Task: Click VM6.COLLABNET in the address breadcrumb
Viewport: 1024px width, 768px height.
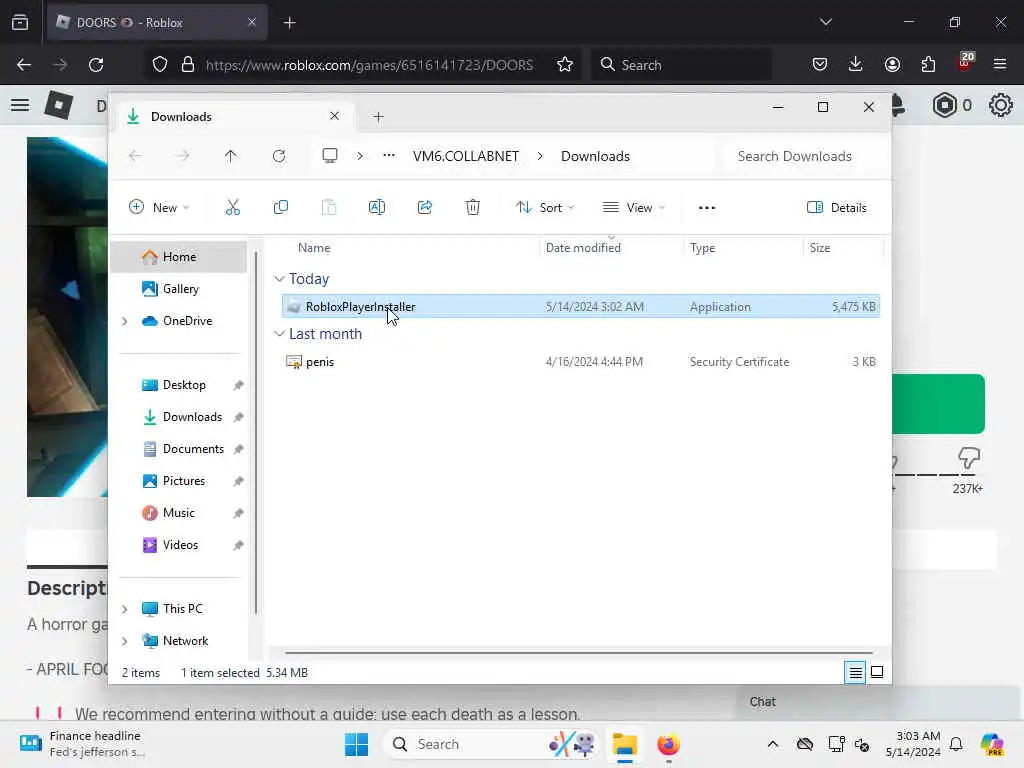Action: click(466, 156)
